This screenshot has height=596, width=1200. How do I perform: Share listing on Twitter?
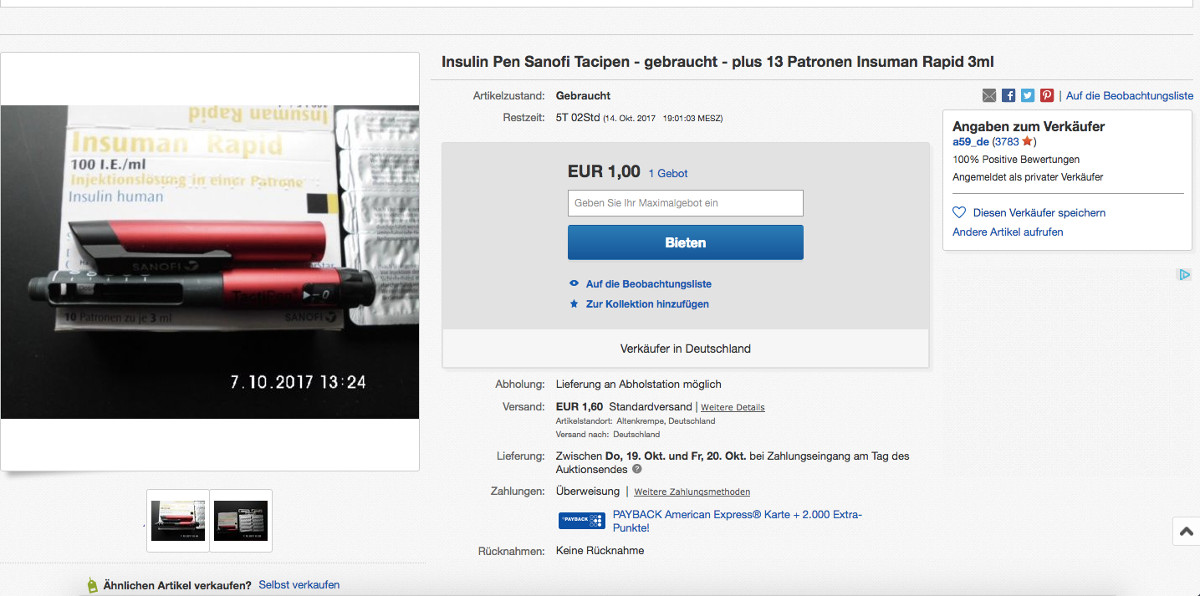[x=1028, y=95]
